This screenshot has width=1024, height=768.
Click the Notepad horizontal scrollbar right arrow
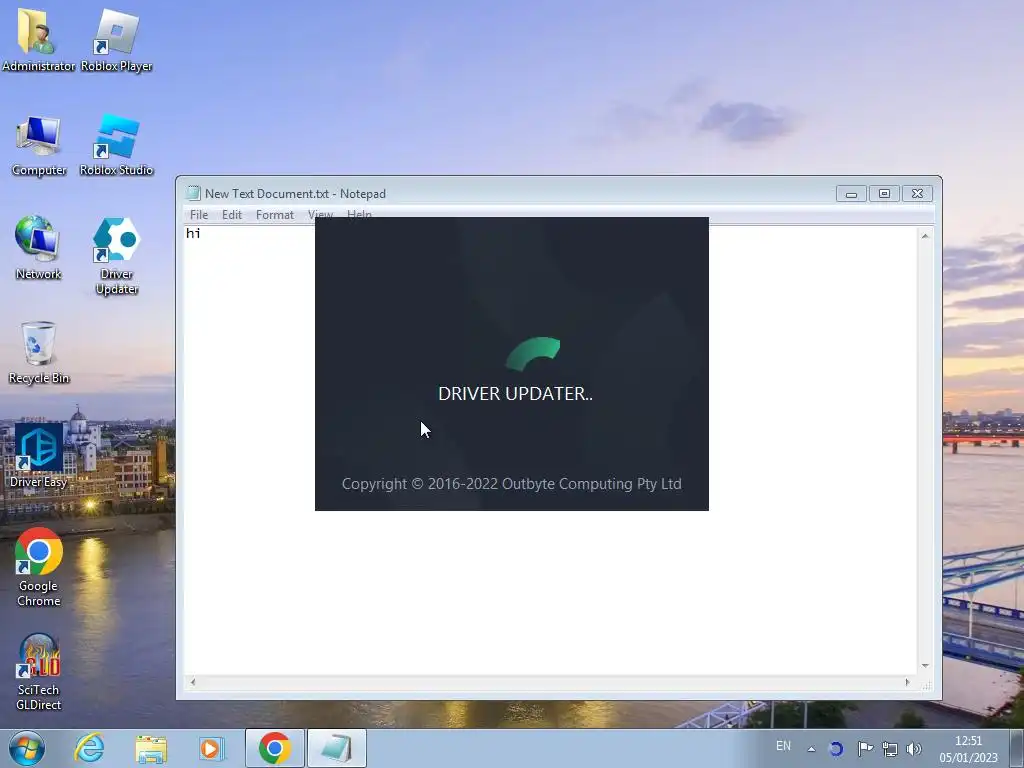(907, 682)
